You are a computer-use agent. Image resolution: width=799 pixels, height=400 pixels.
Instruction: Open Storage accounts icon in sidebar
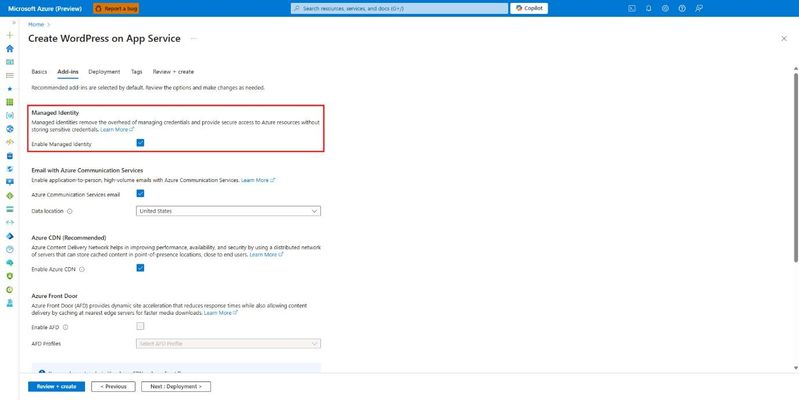point(9,209)
